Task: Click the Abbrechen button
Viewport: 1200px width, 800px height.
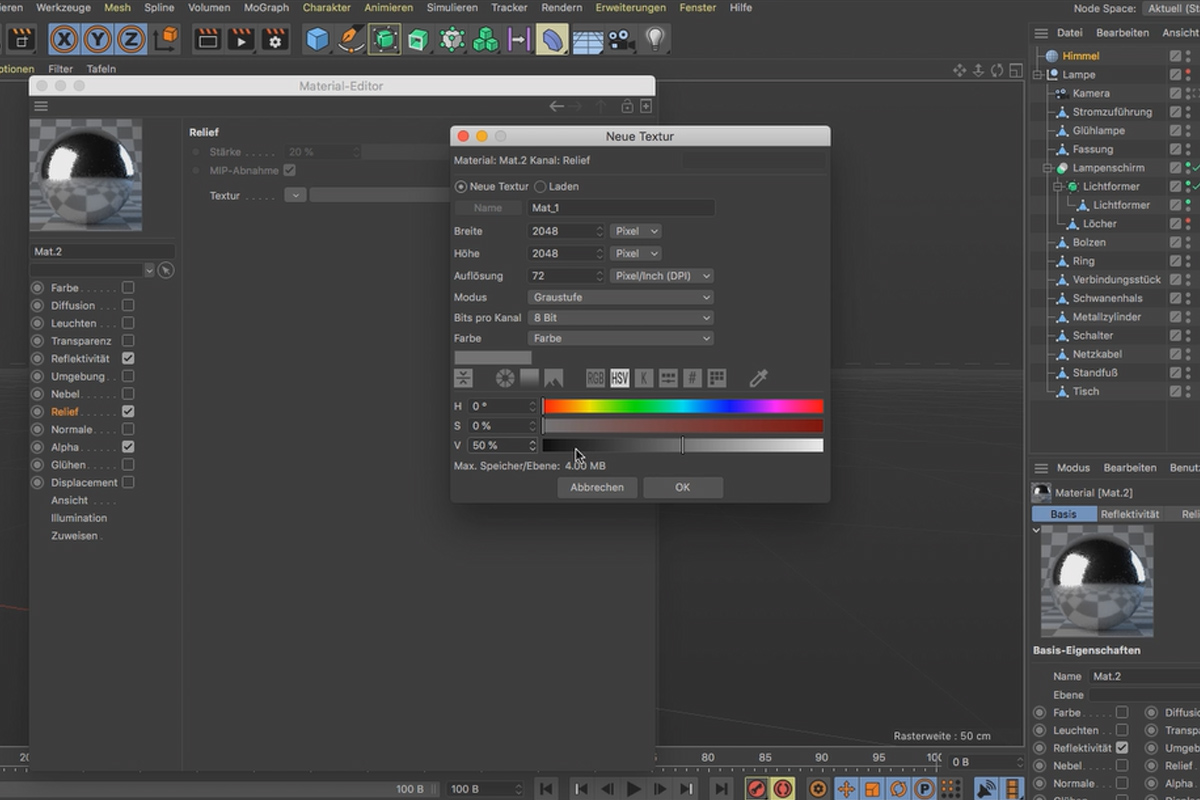Action: [x=597, y=488]
